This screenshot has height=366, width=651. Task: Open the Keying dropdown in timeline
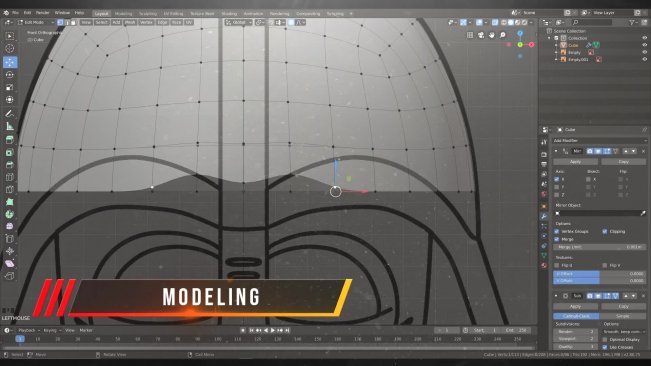(52, 330)
